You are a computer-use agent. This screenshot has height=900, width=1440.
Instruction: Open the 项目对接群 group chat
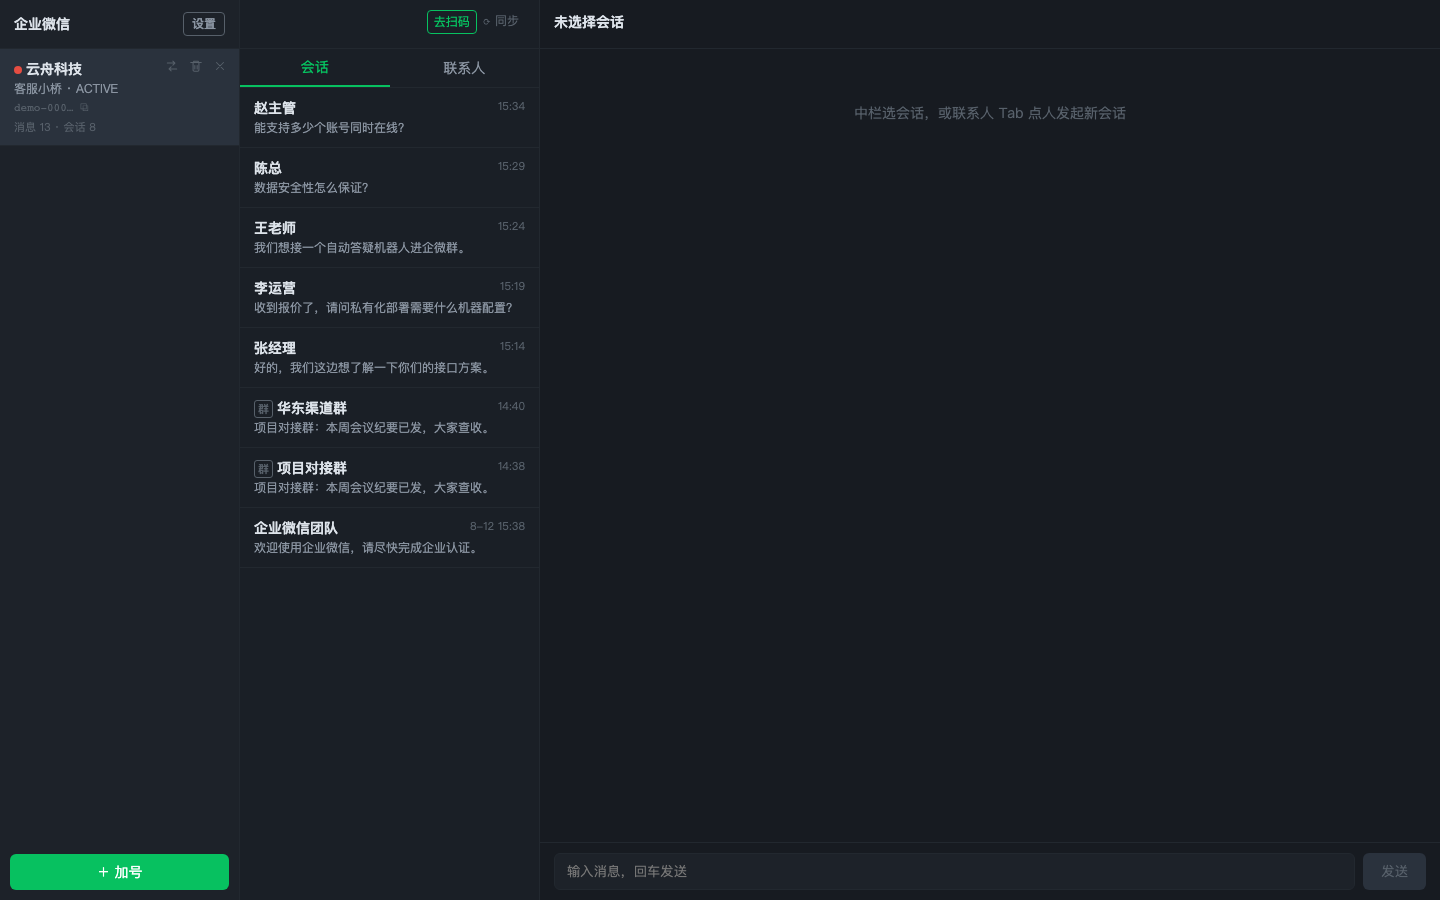390,477
